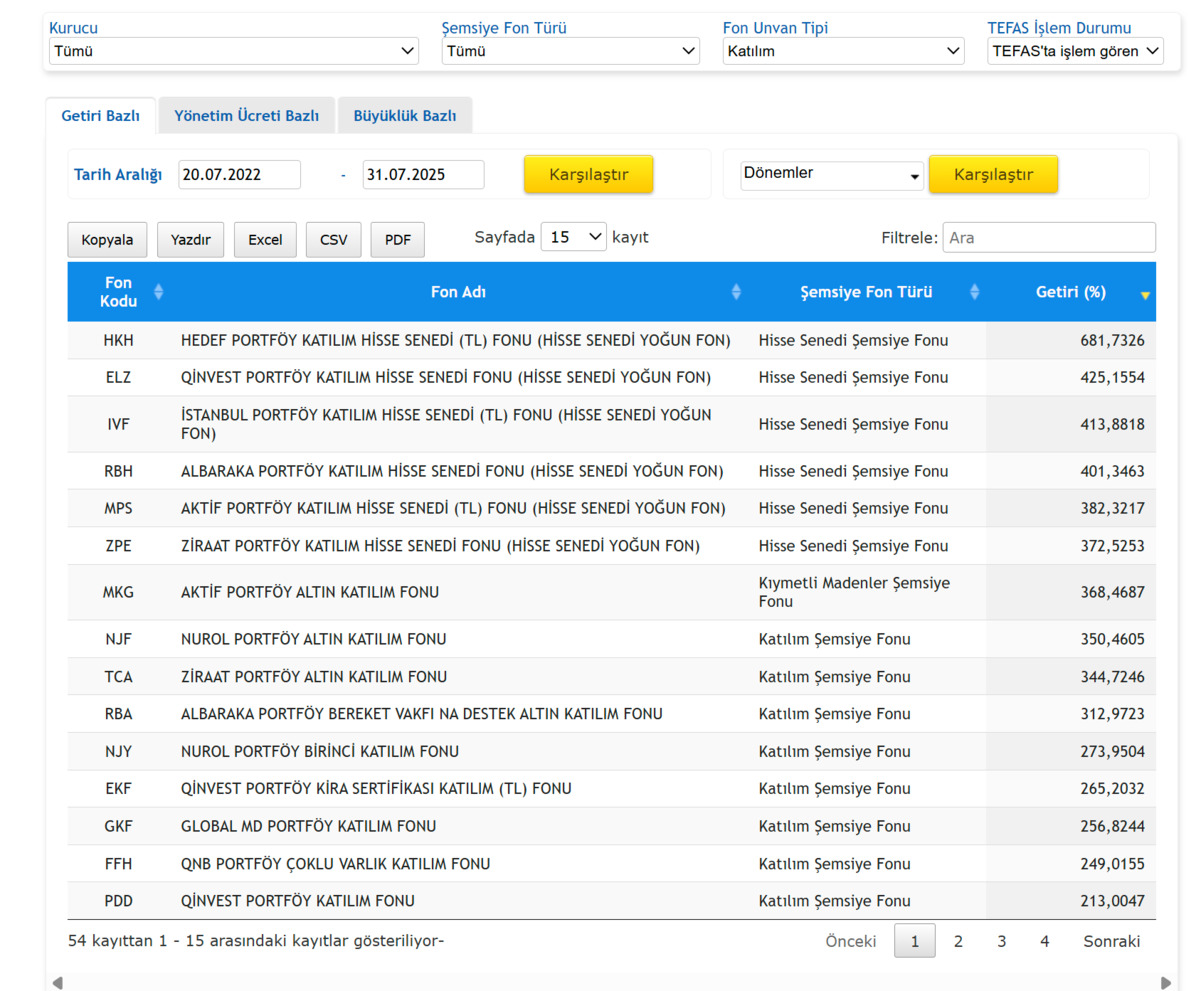This screenshot has height=991, width=1200.
Task: Click fund code MPS
Action: [118, 509]
